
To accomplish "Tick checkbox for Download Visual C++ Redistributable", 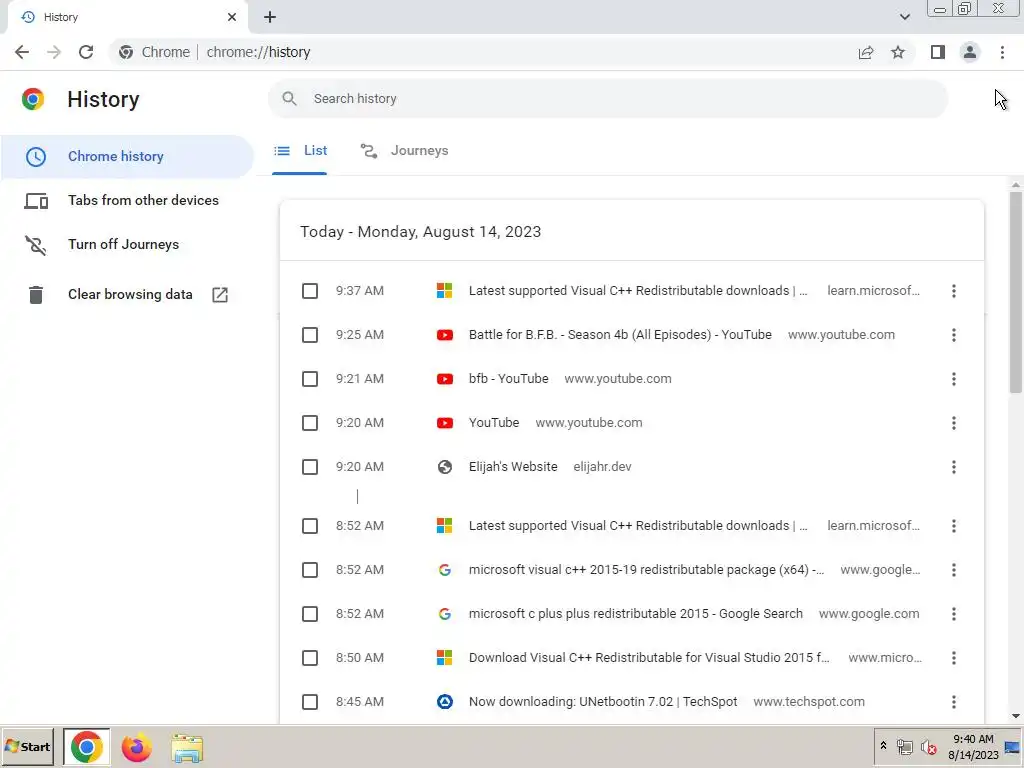I will [x=310, y=658].
